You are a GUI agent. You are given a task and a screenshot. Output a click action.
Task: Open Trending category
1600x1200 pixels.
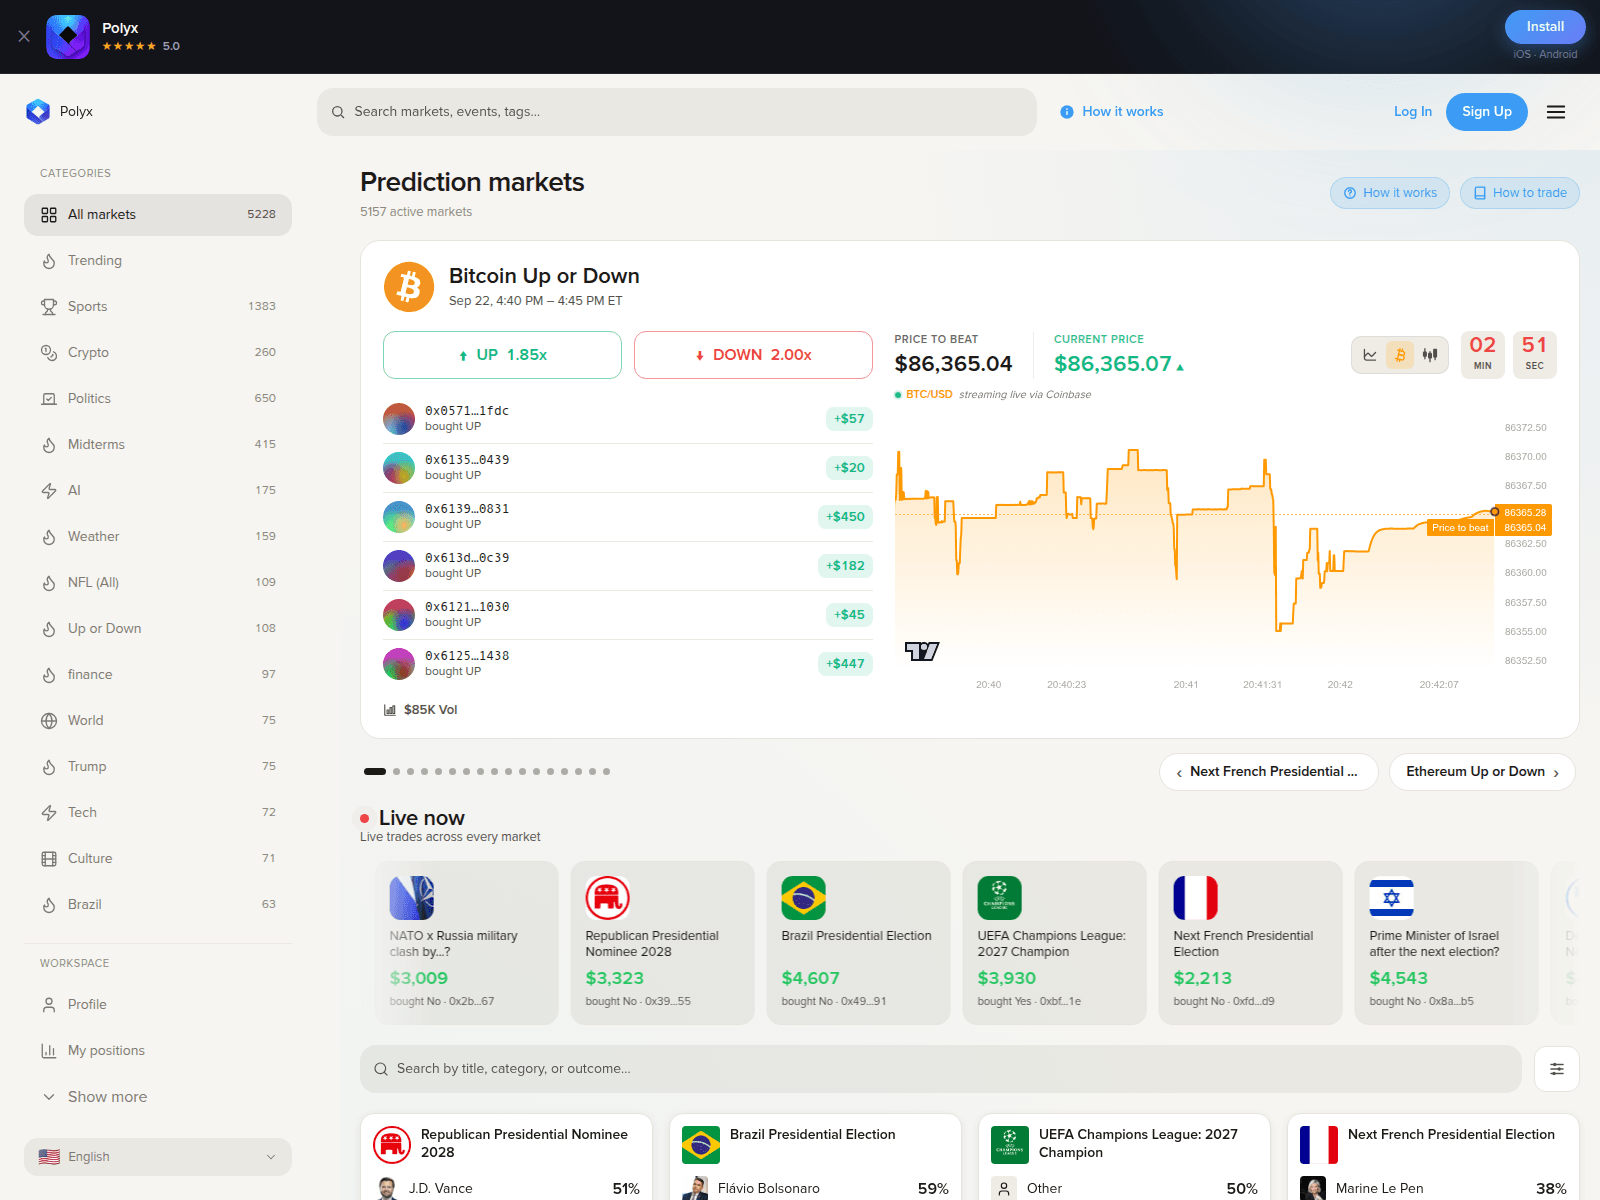pyautogui.click(x=158, y=261)
